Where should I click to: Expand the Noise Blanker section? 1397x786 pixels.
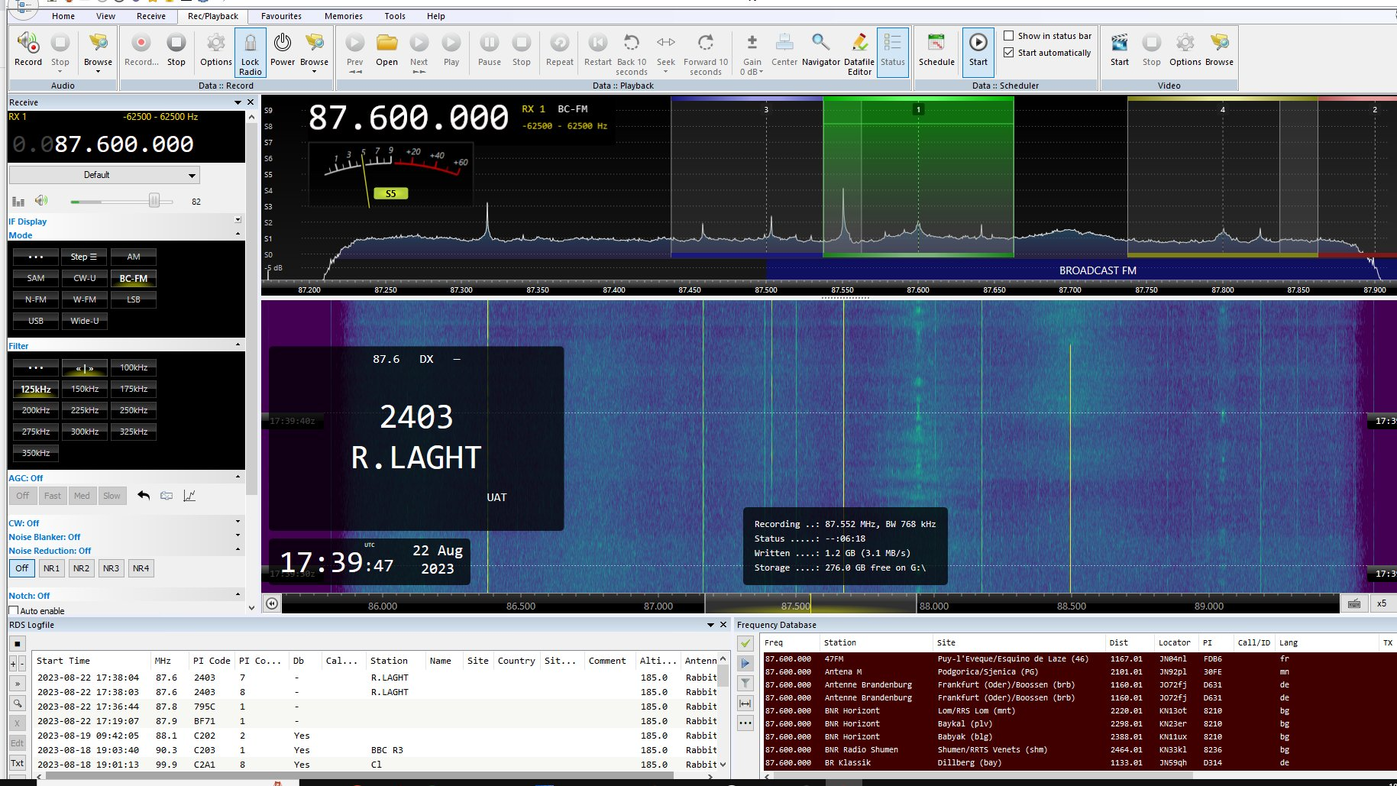(x=238, y=536)
